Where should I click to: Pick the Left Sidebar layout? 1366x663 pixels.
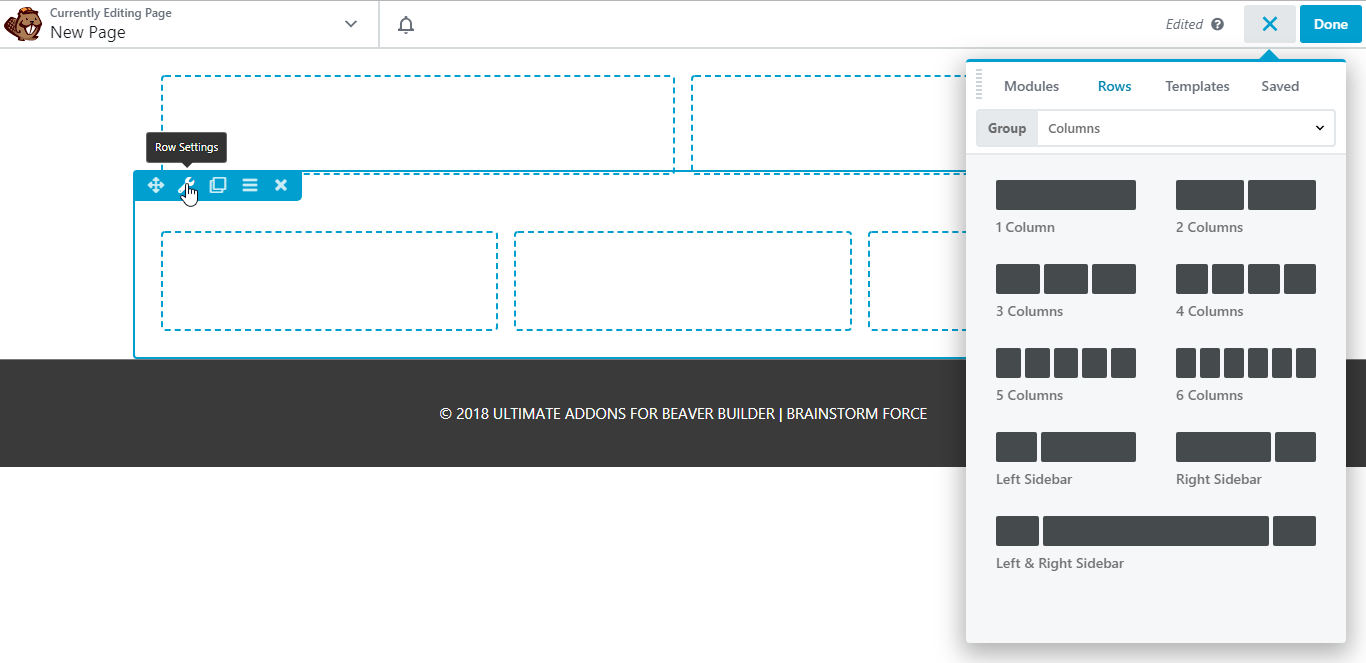pyautogui.click(x=1065, y=447)
